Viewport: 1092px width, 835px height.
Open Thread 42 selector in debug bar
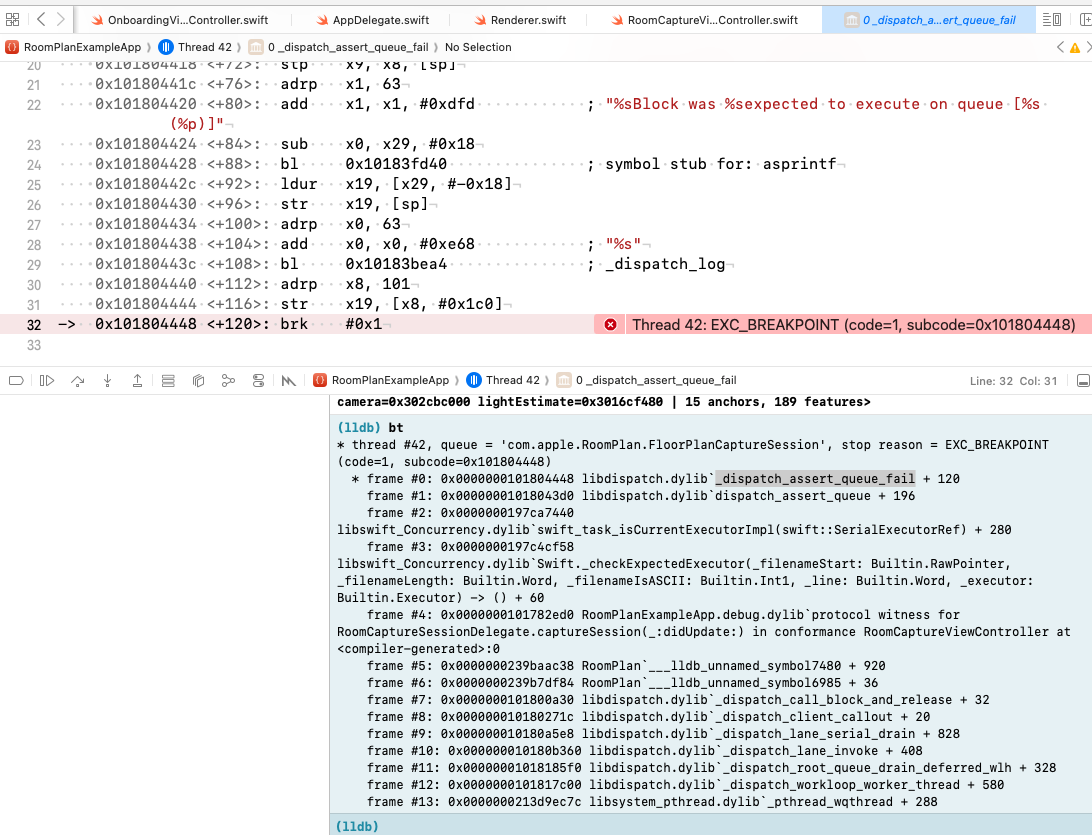512,381
